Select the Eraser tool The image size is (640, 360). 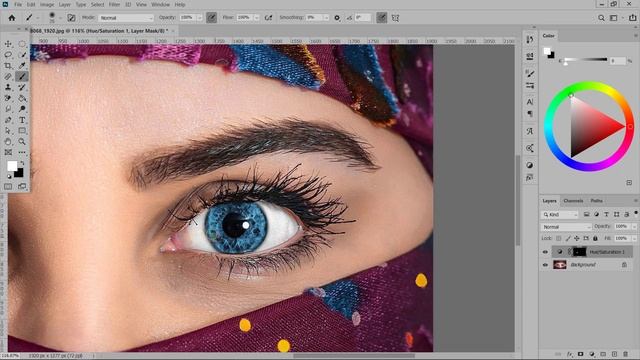8,98
